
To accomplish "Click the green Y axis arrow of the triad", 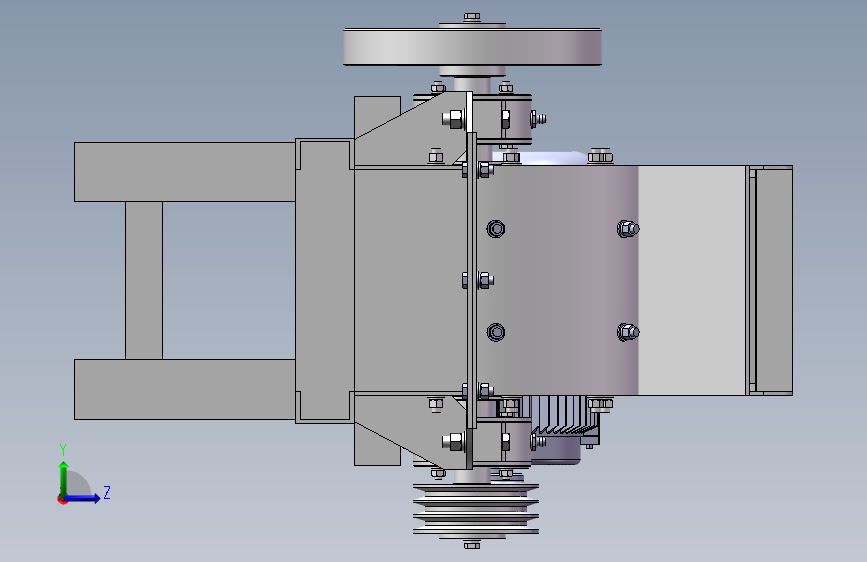I will click(x=64, y=479).
